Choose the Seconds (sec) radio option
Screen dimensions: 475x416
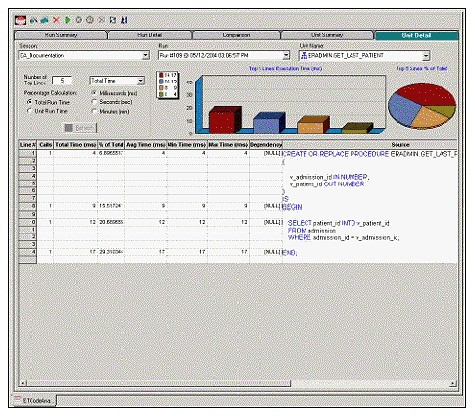coord(94,102)
